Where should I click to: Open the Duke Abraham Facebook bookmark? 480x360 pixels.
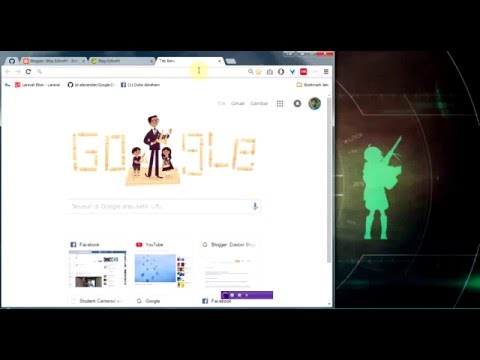click(x=140, y=85)
